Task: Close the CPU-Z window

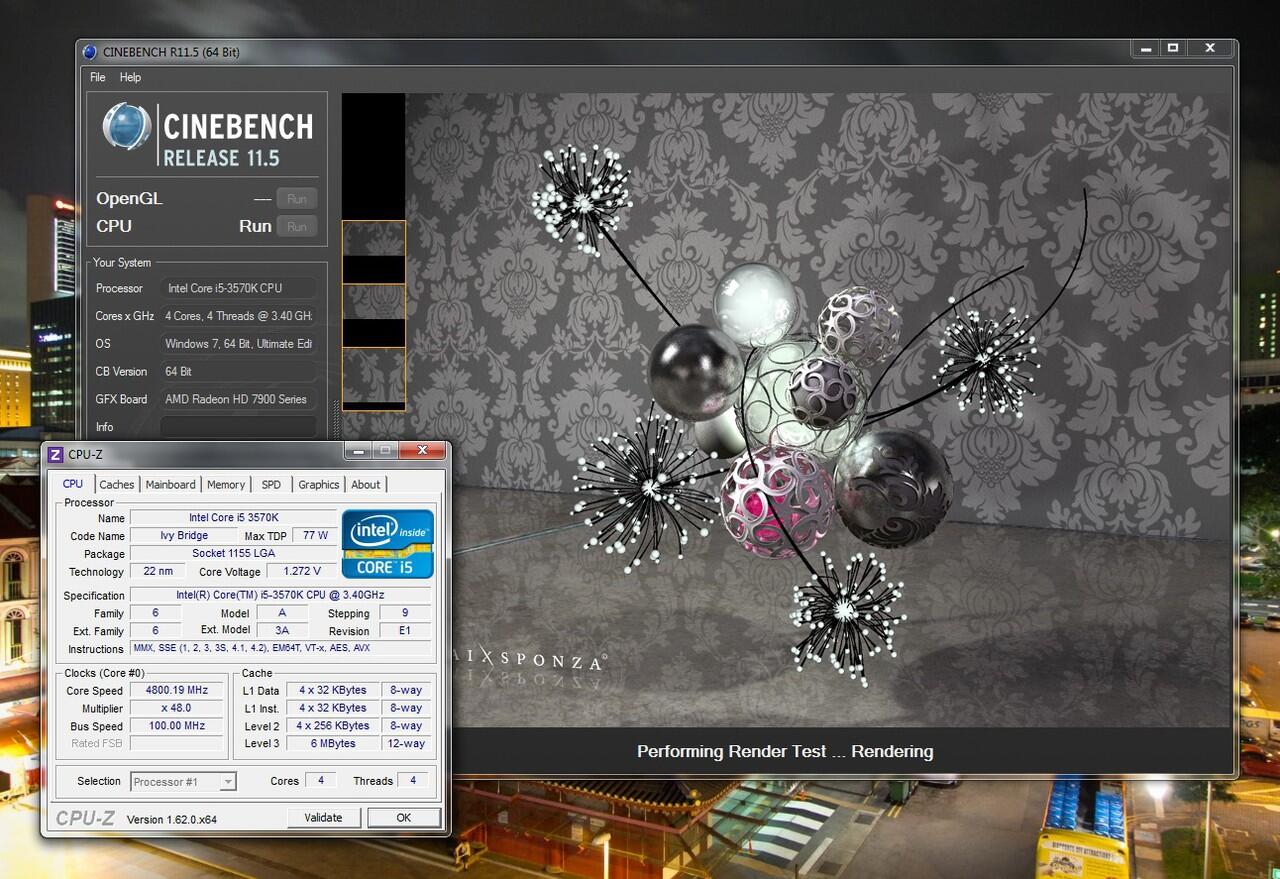Action: point(422,451)
